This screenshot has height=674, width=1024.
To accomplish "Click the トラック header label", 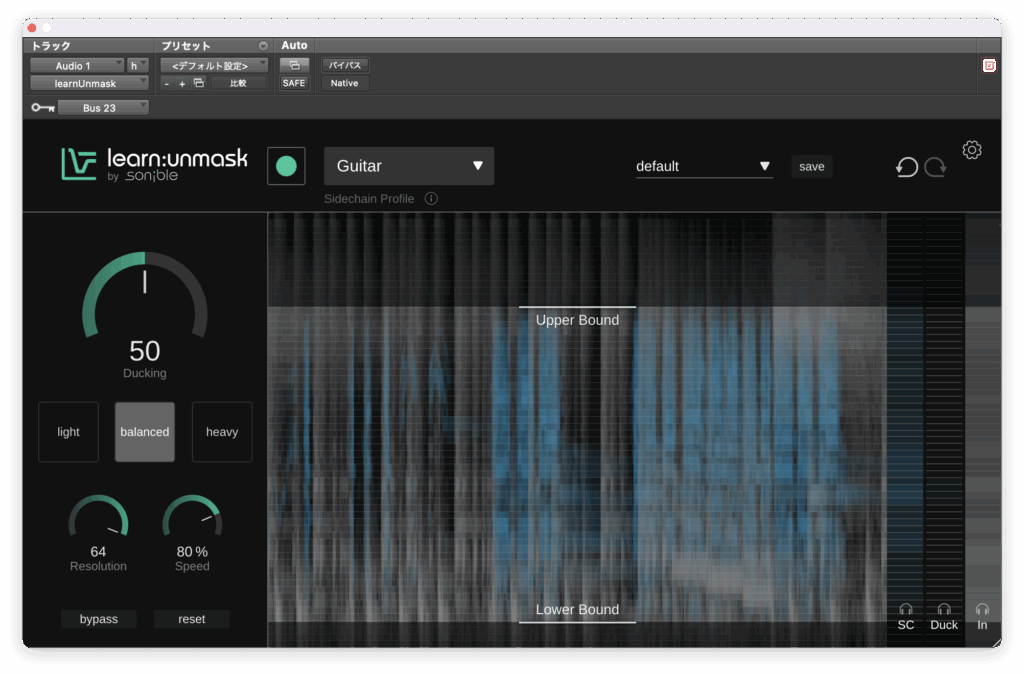I will [51, 46].
